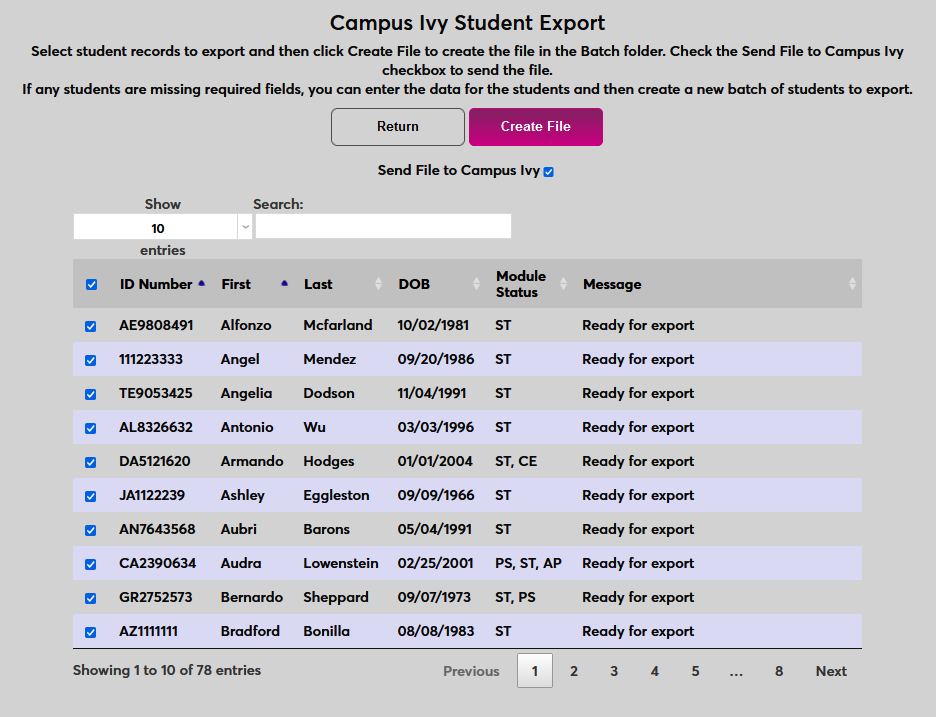Uncheck Audra Lowenstein's record

[x=91, y=563]
